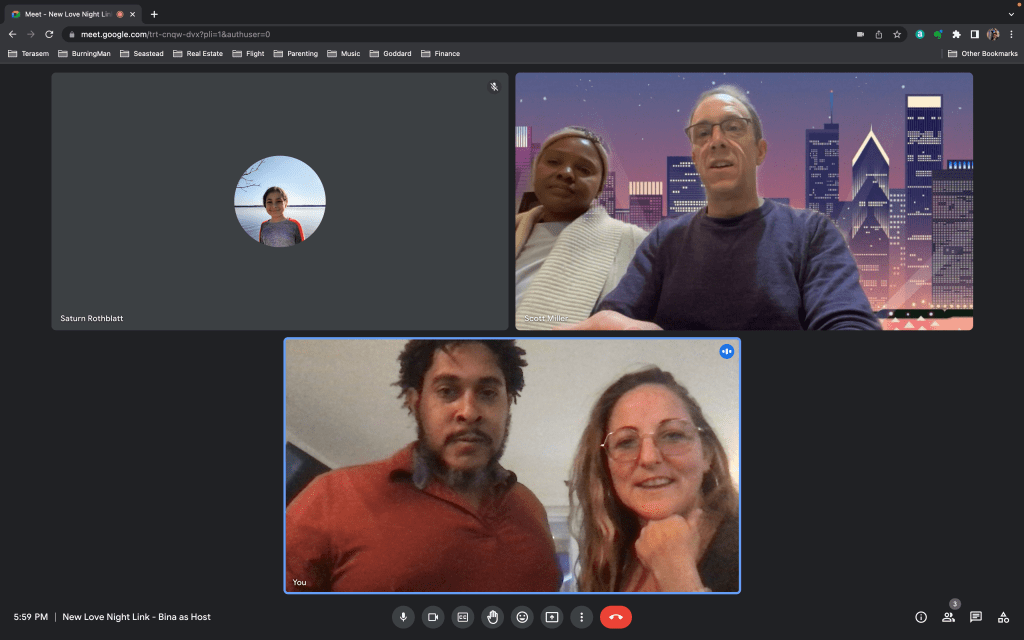Image resolution: width=1024 pixels, height=640 pixels.
Task: Toggle closed captions on
Action: [462, 617]
